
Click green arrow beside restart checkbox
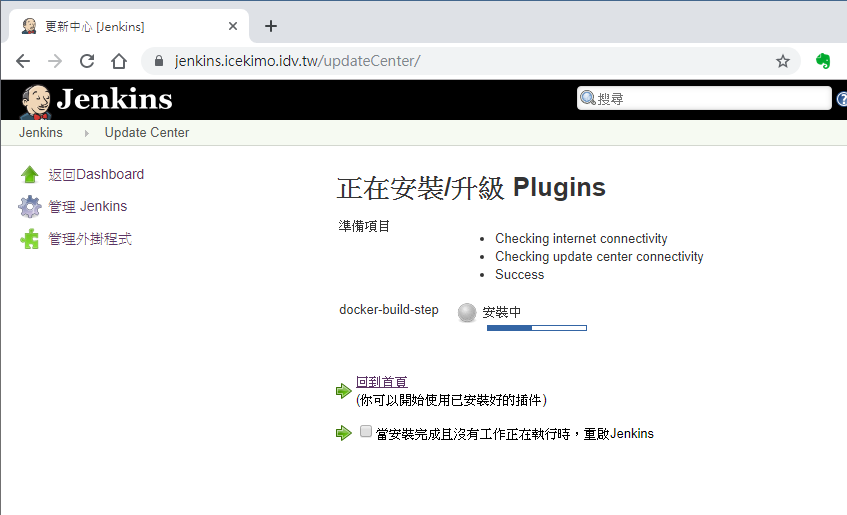click(344, 433)
